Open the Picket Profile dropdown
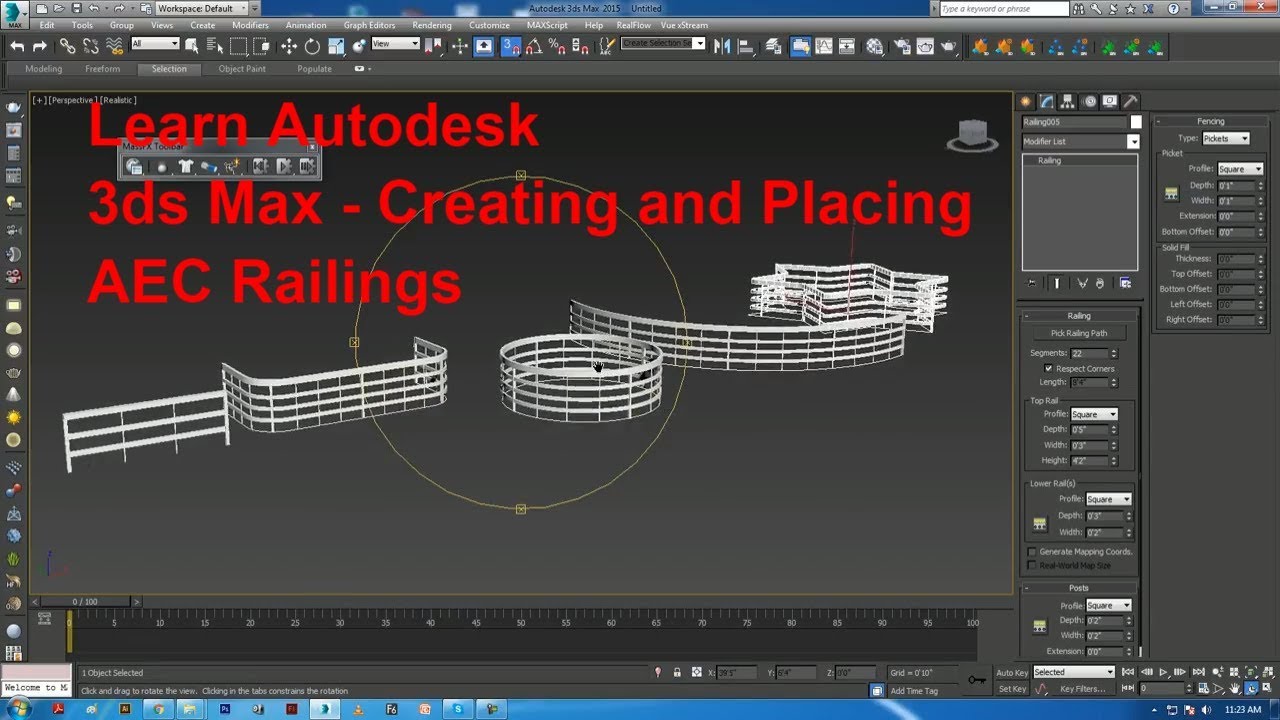The height and width of the screenshot is (720, 1280). tap(1240, 169)
